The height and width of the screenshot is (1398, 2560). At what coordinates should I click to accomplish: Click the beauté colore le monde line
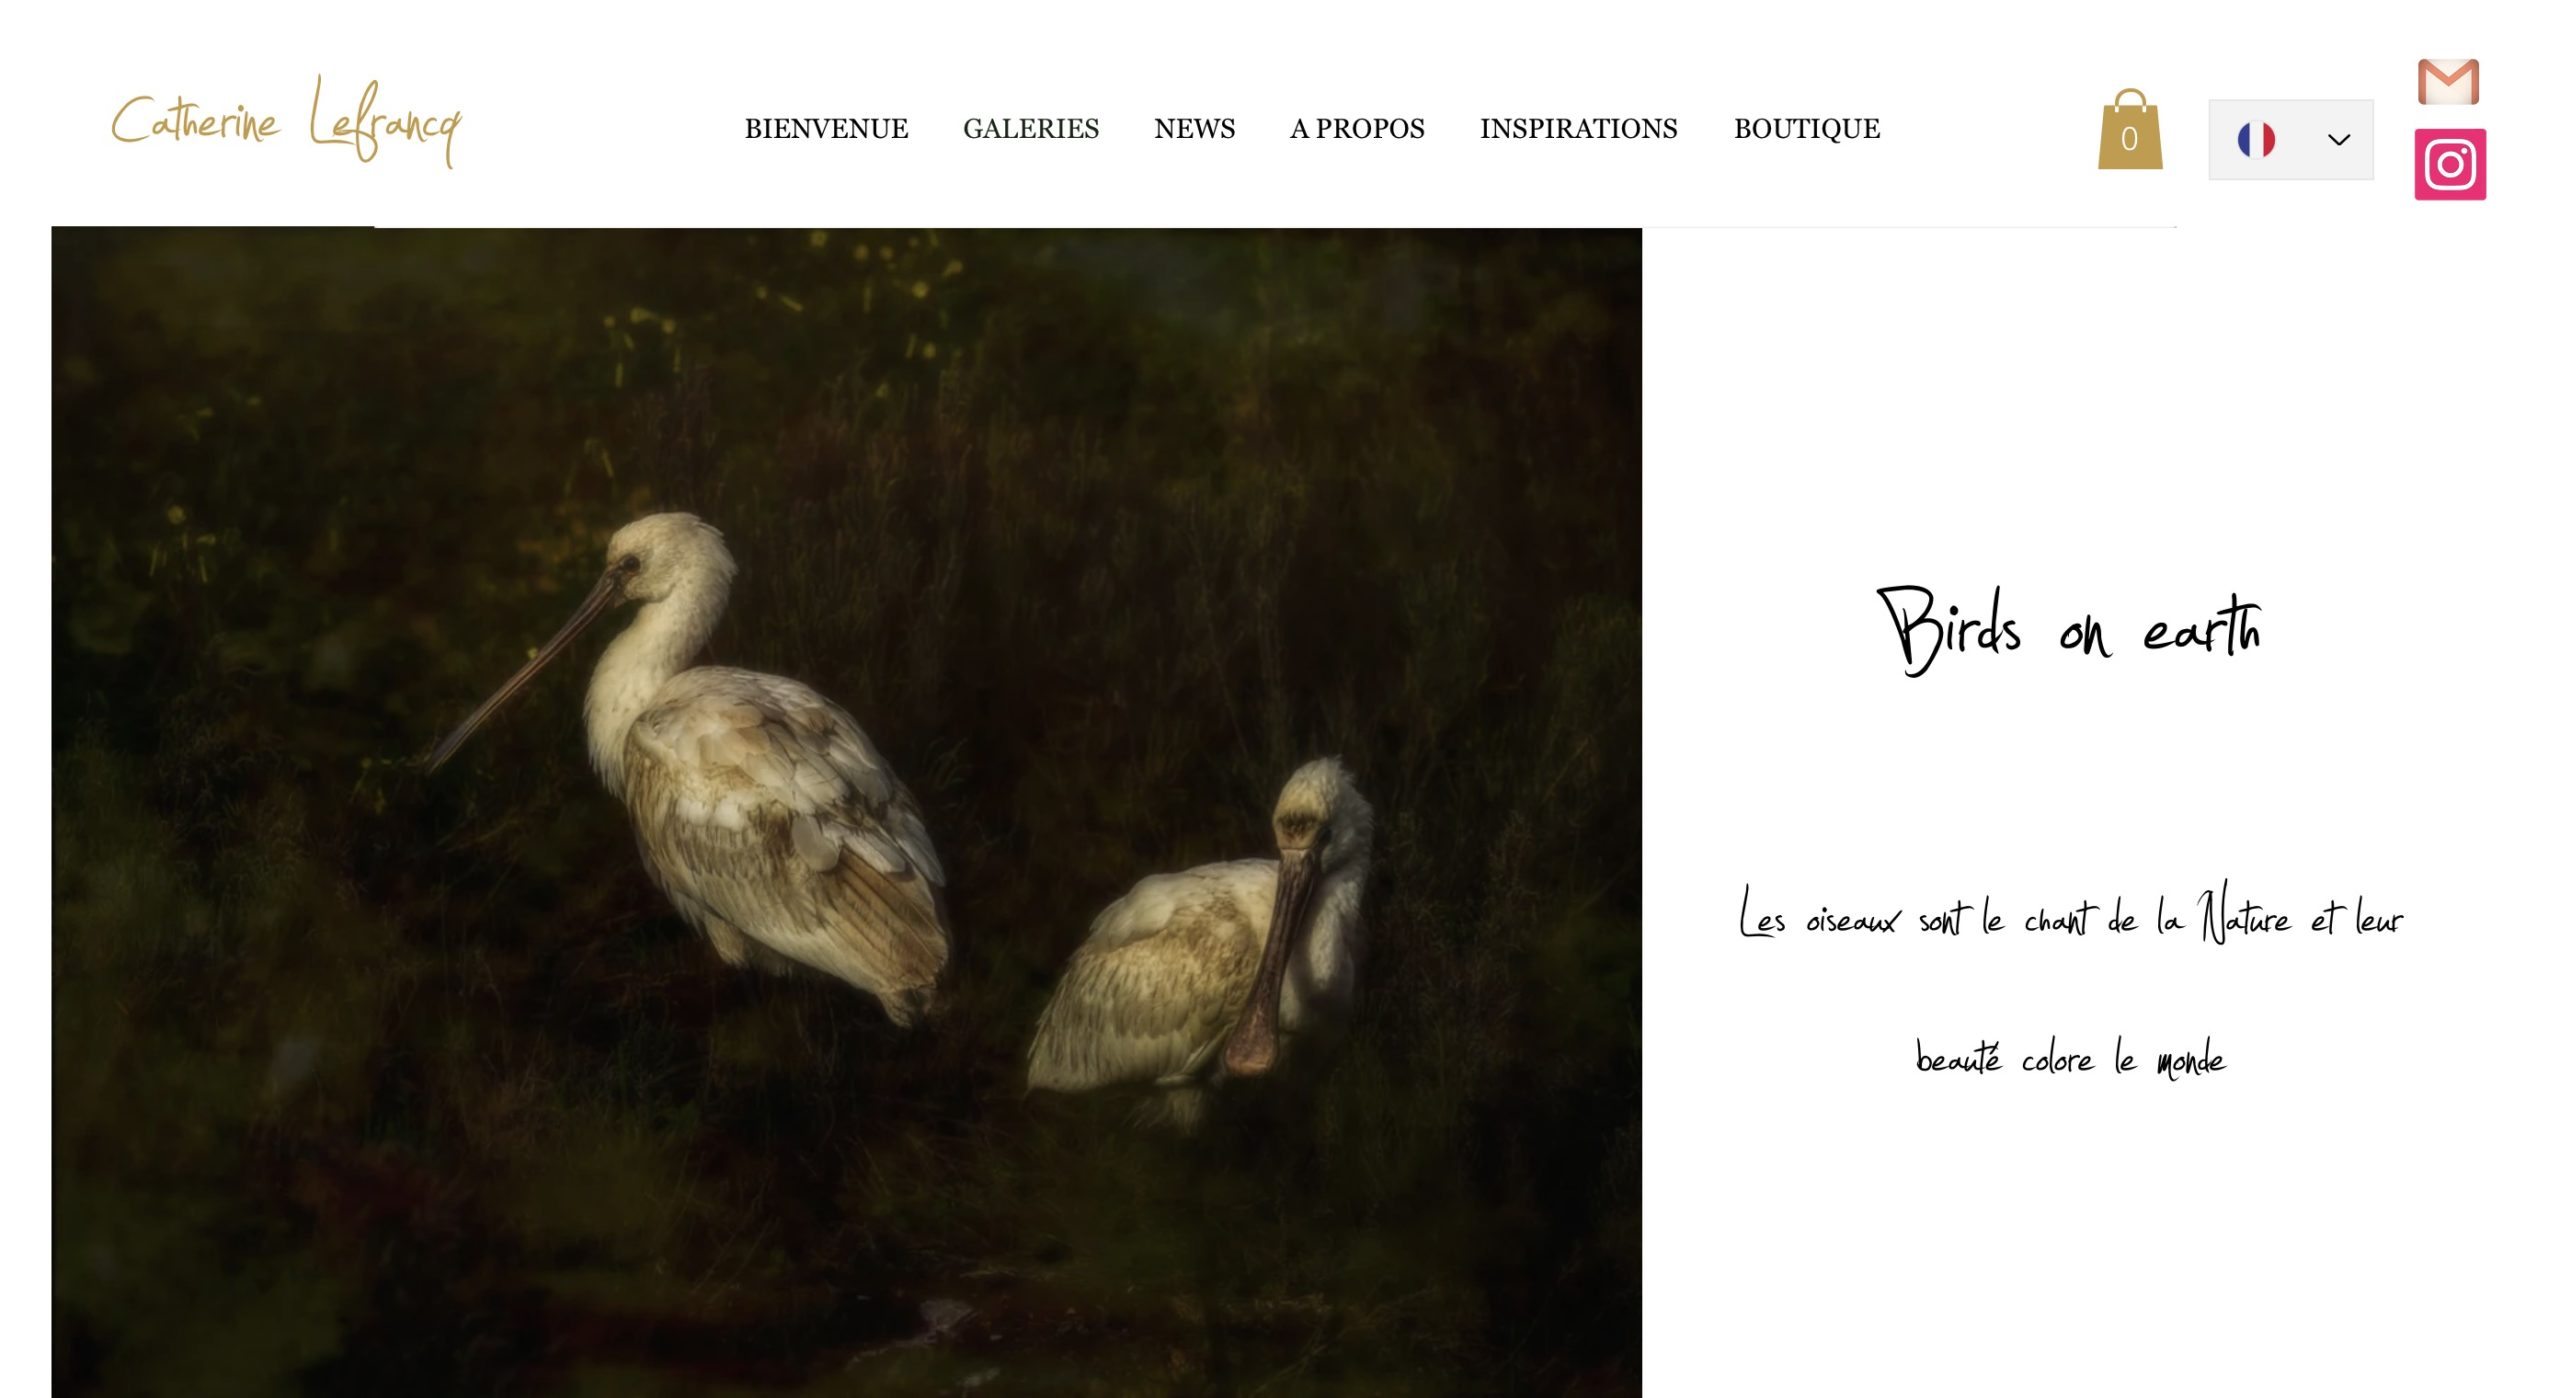click(x=2070, y=1058)
